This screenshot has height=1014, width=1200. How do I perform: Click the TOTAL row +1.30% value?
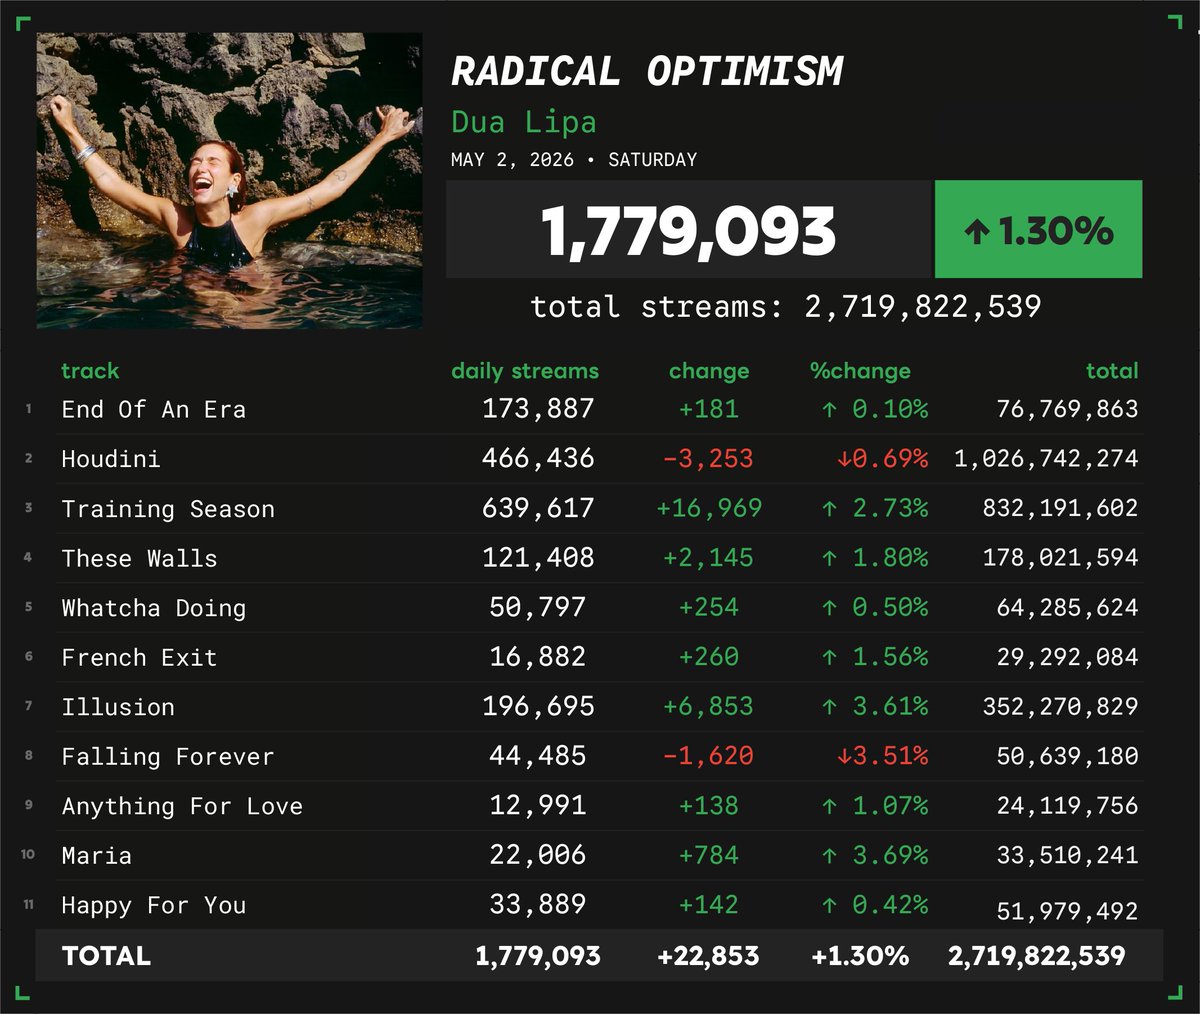click(x=860, y=956)
